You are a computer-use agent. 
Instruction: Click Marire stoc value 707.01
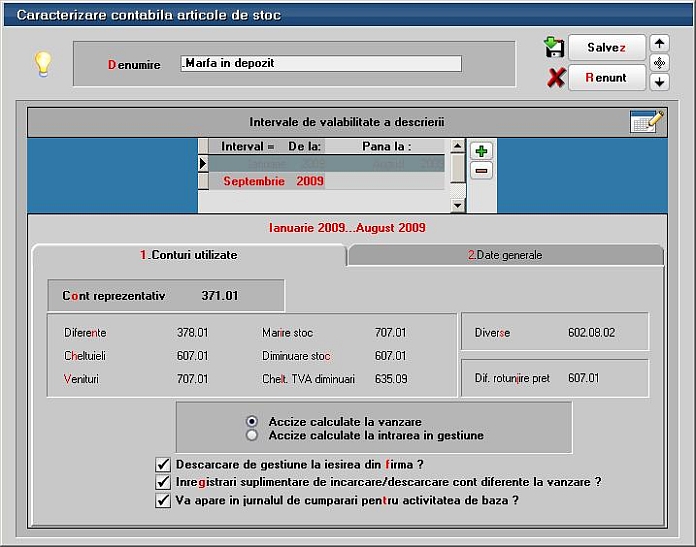point(391,333)
